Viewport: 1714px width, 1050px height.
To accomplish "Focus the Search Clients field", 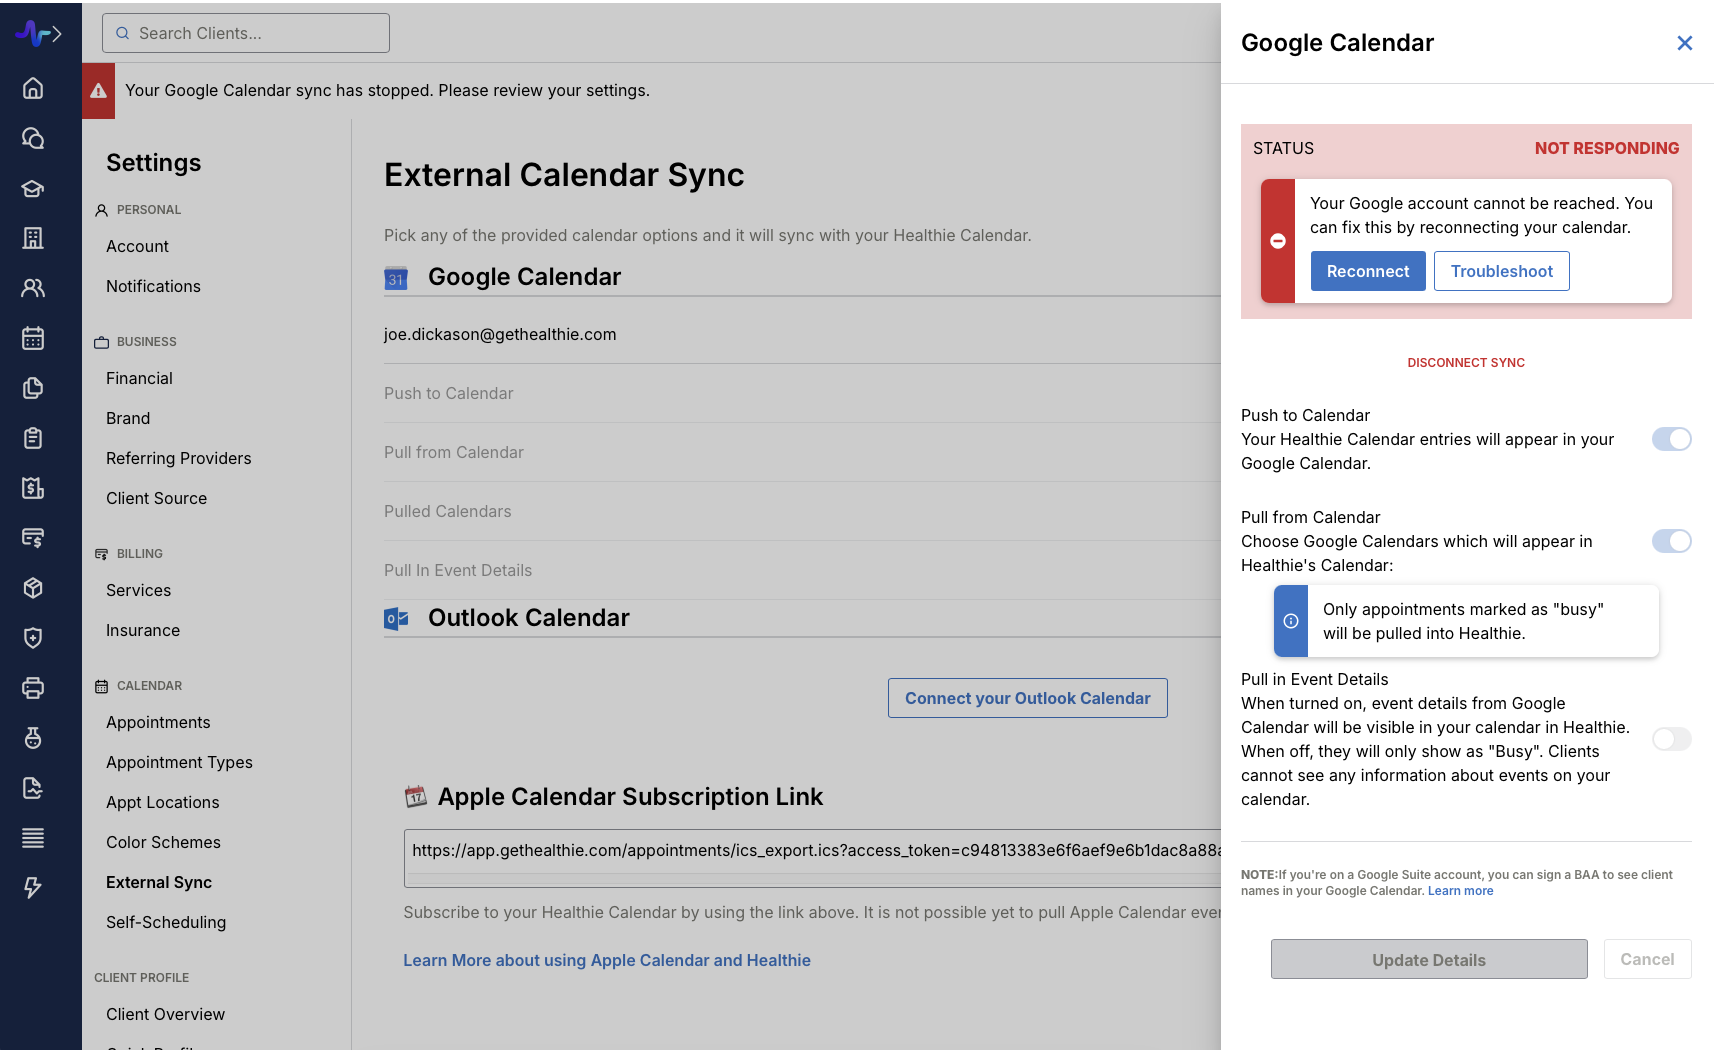I will [x=246, y=33].
